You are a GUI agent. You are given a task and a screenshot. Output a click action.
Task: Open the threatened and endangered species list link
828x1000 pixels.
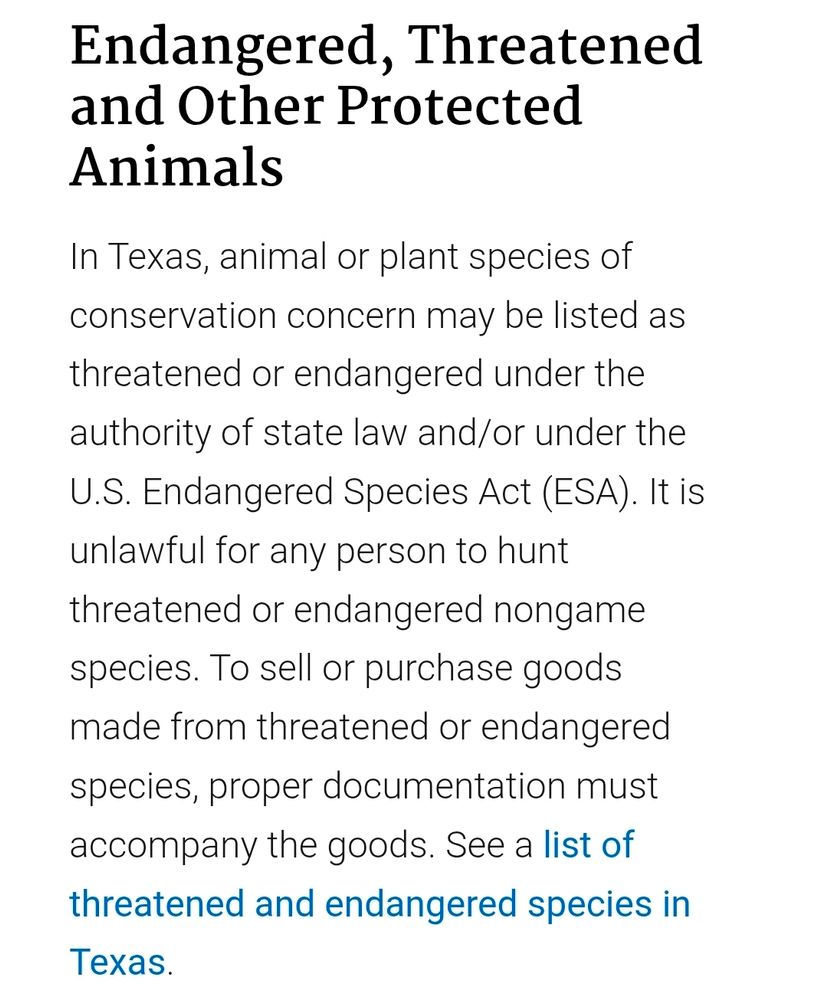pyautogui.click(x=380, y=904)
